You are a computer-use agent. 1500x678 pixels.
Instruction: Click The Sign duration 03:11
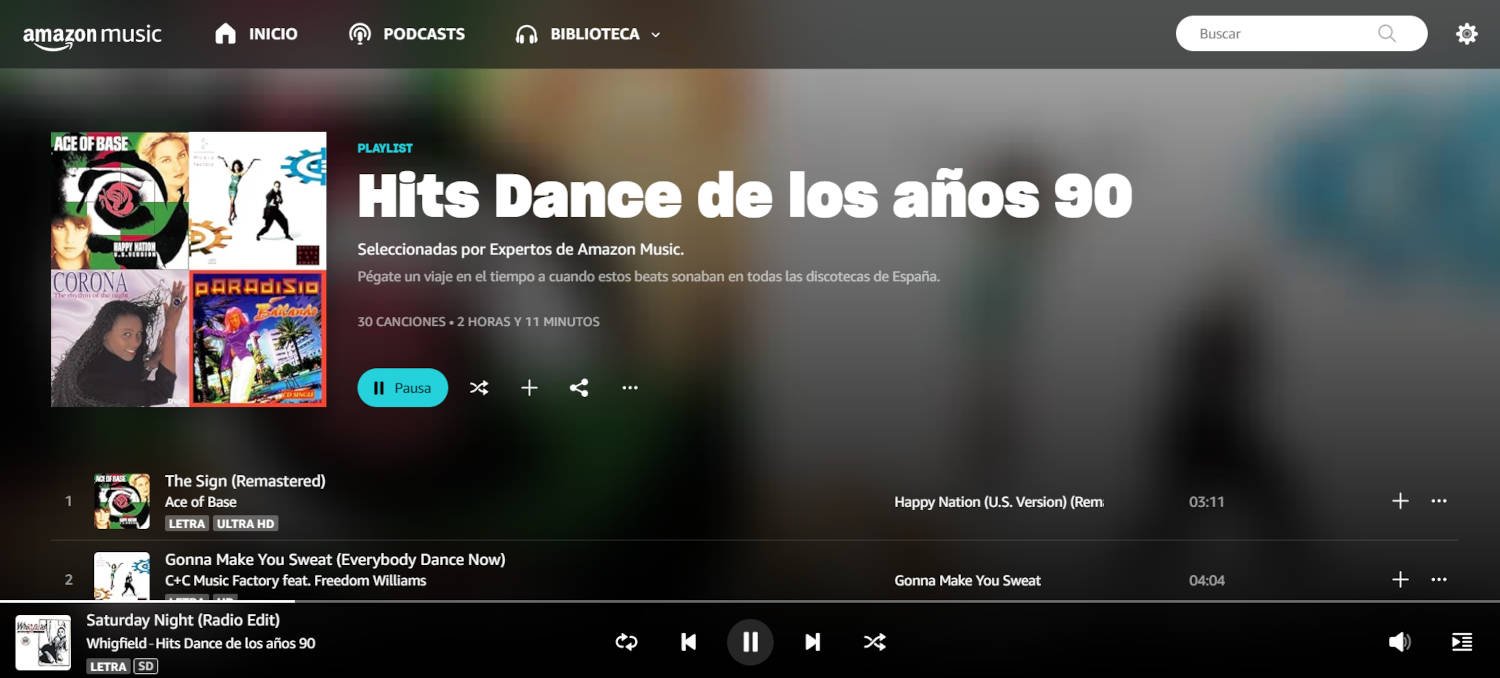[x=1207, y=502]
